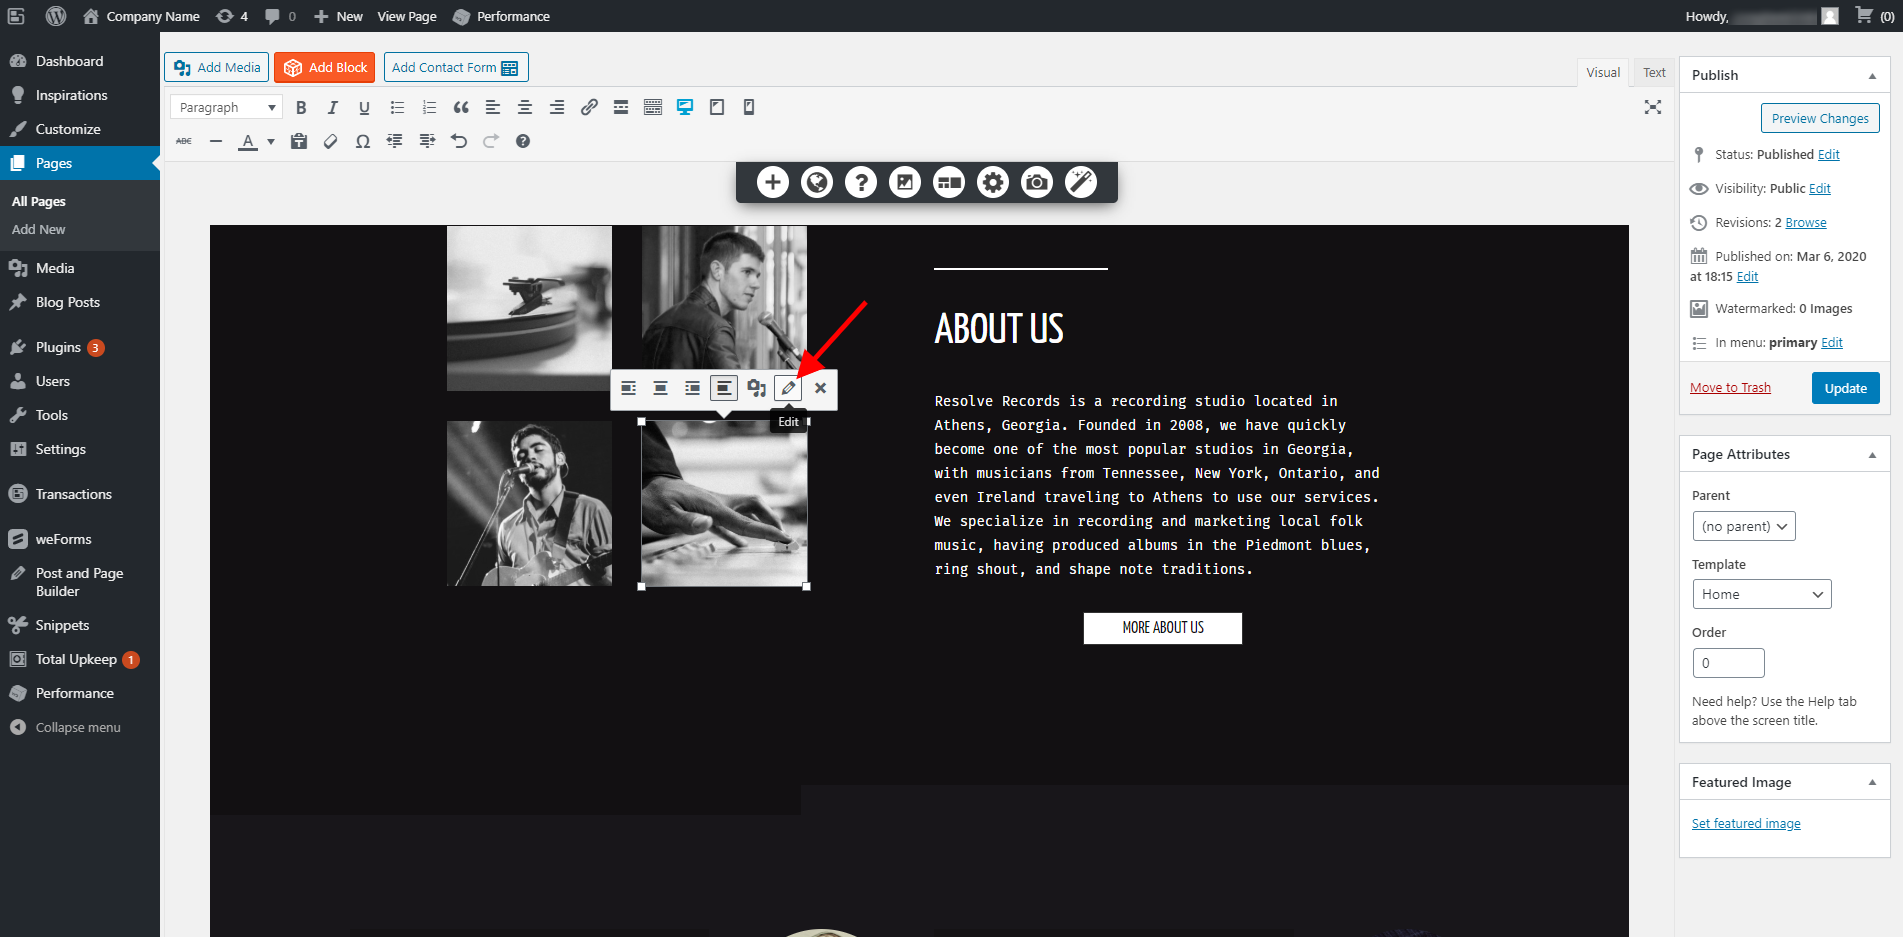Click the pencil Edit icon on image toolbar

[788, 388]
